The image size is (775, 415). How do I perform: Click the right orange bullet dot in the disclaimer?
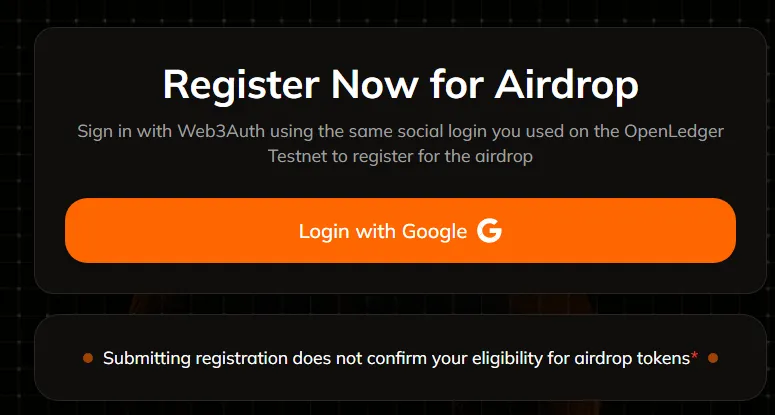coord(712,357)
